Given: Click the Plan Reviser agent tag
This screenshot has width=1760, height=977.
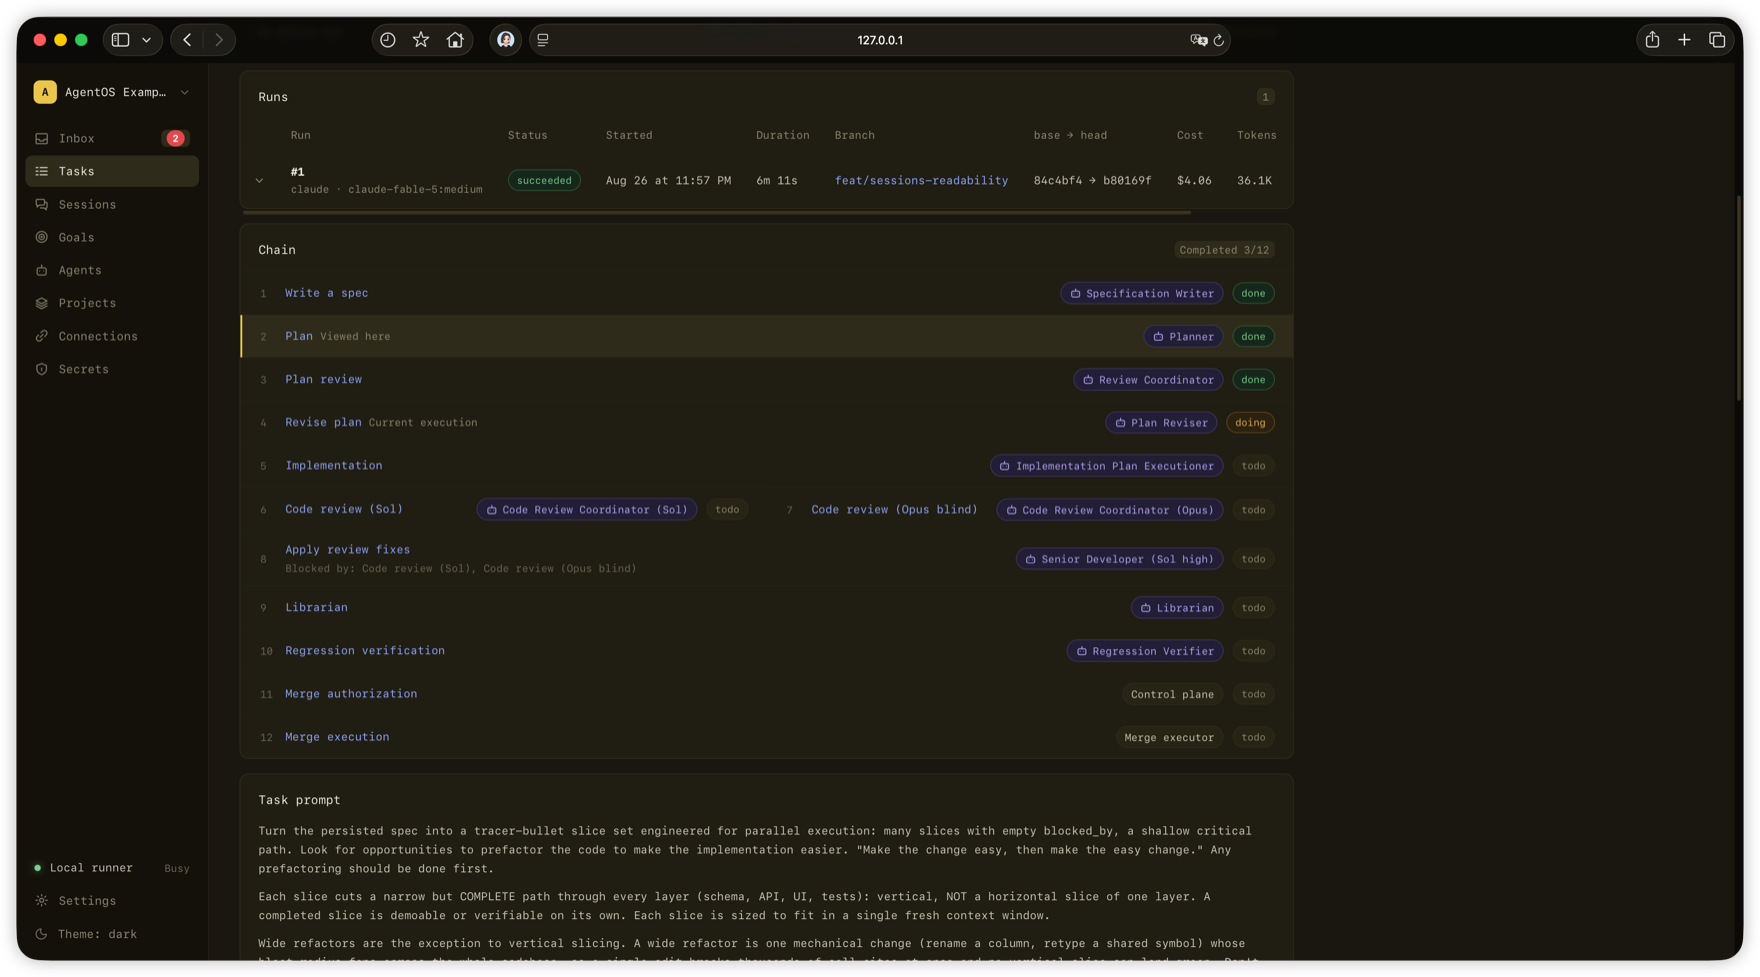Looking at the screenshot, I should (x=1161, y=423).
